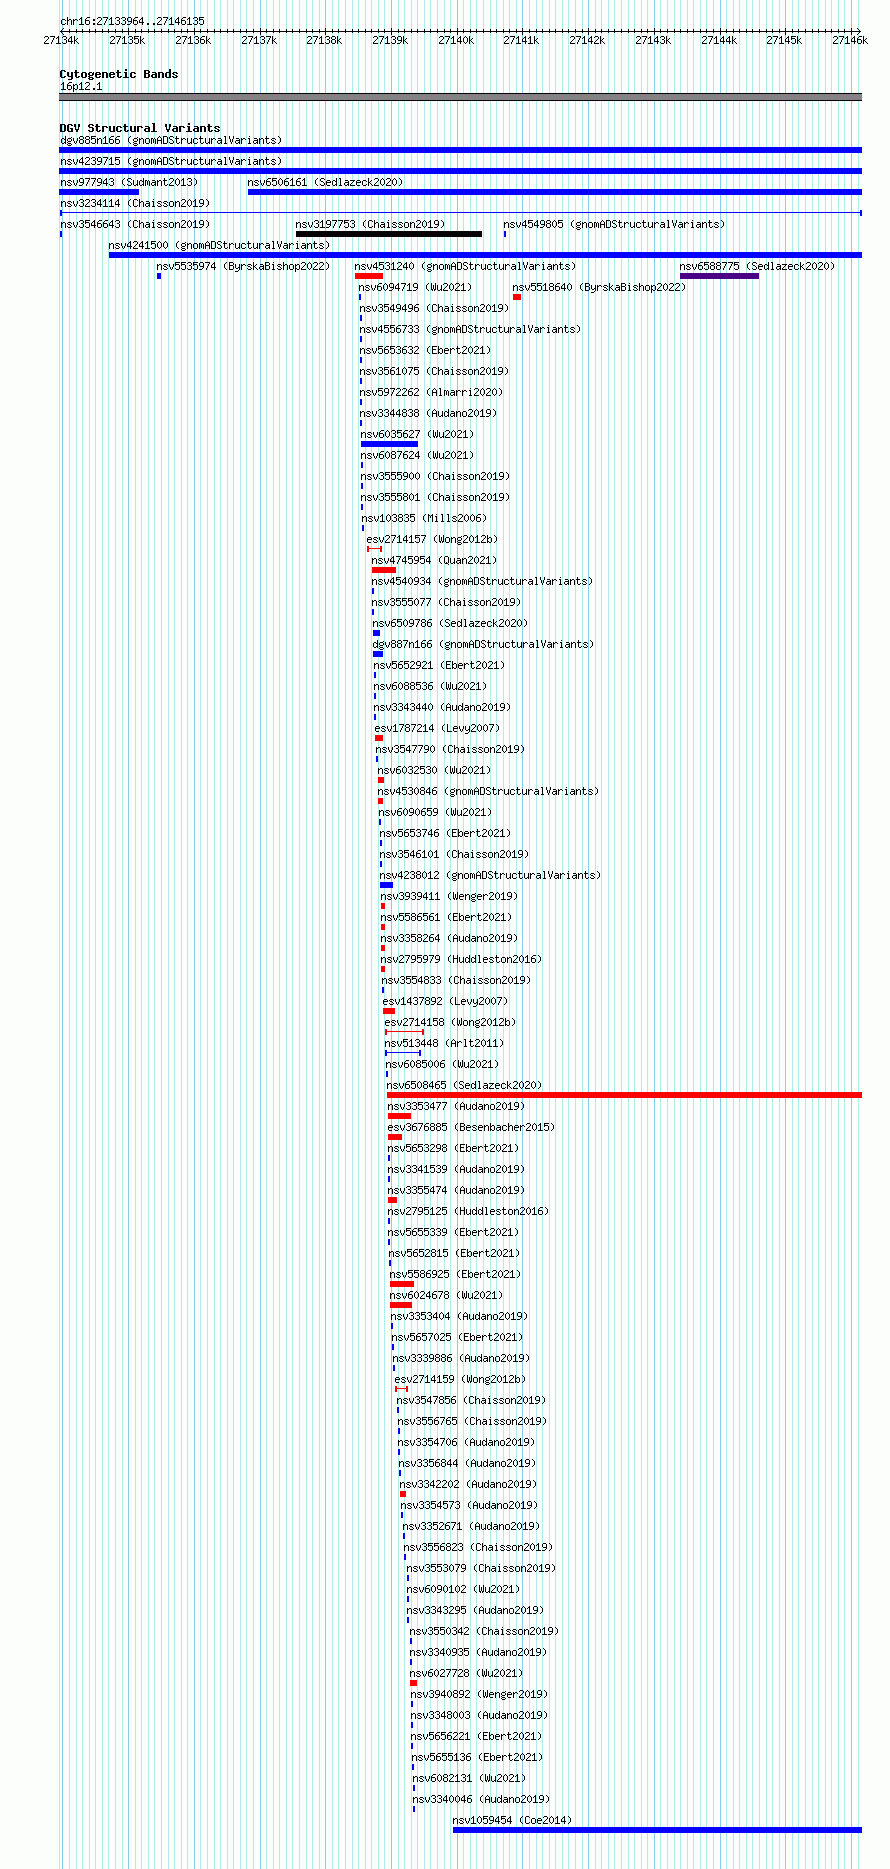
Task: Click the 27143k ruler position
Action: click(x=653, y=40)
